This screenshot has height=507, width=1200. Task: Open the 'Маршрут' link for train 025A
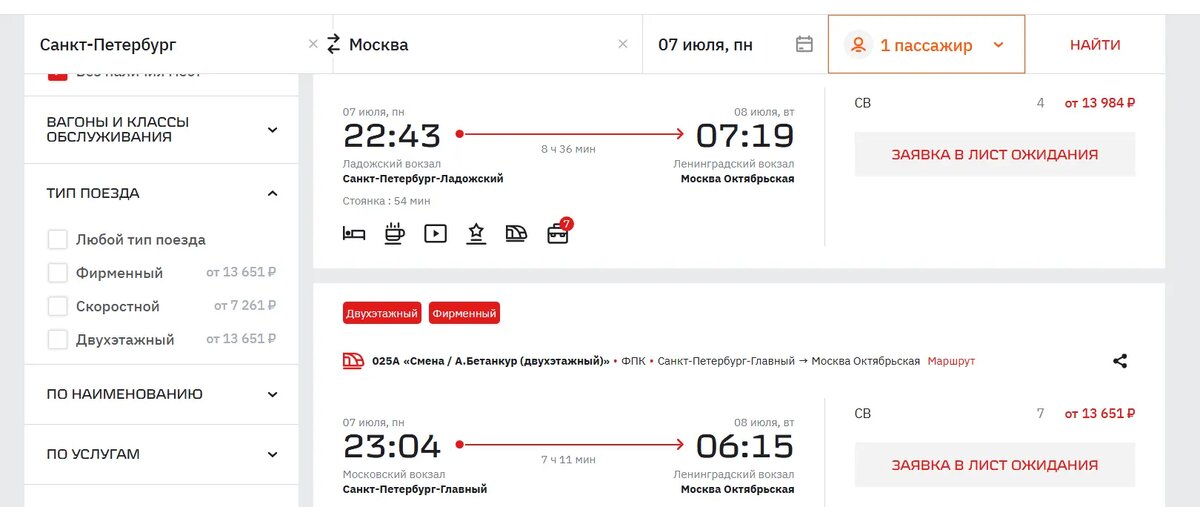951,361
